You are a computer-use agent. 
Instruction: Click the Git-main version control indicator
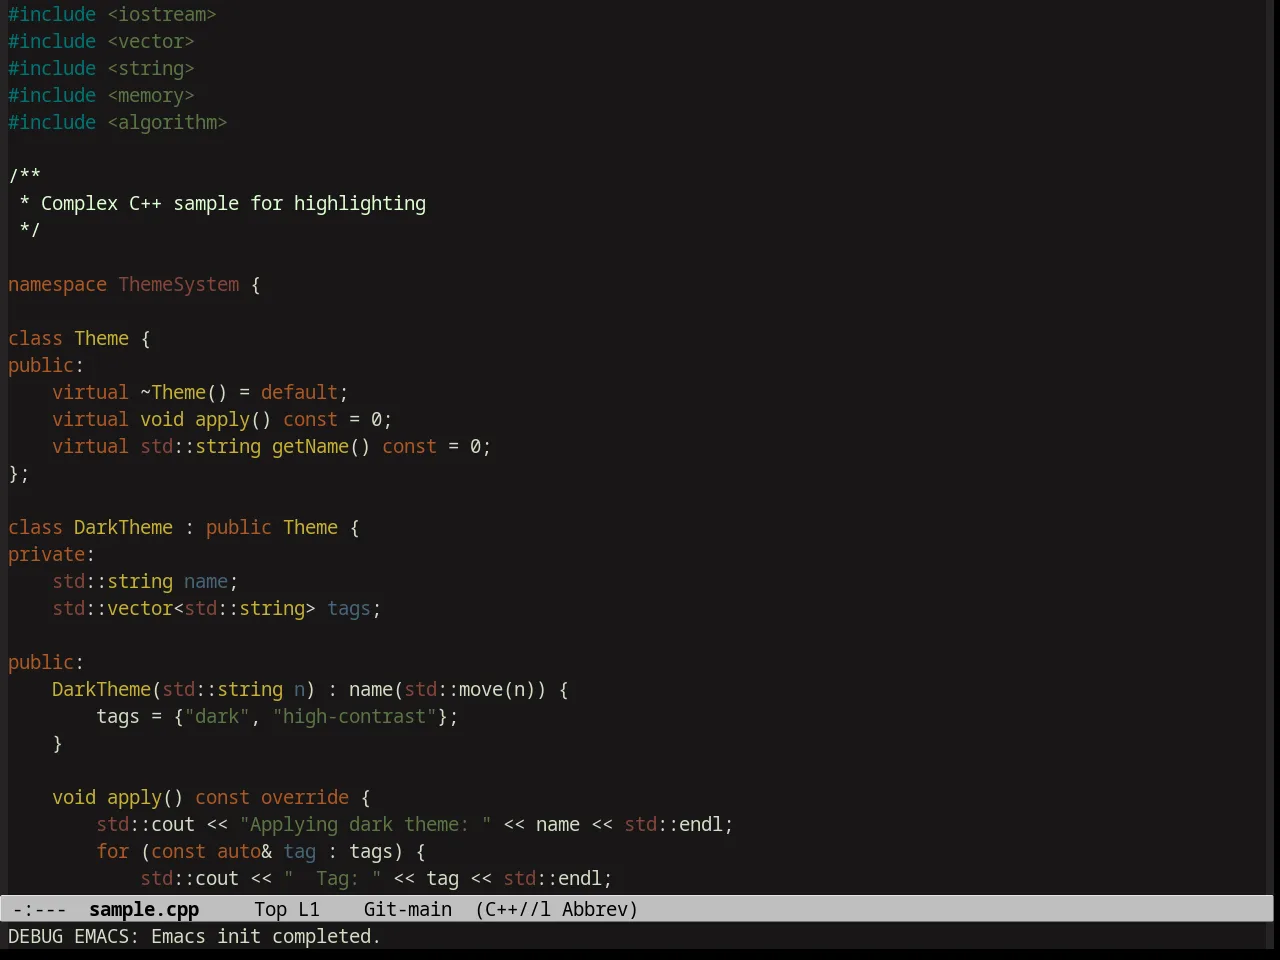[408, 909]
